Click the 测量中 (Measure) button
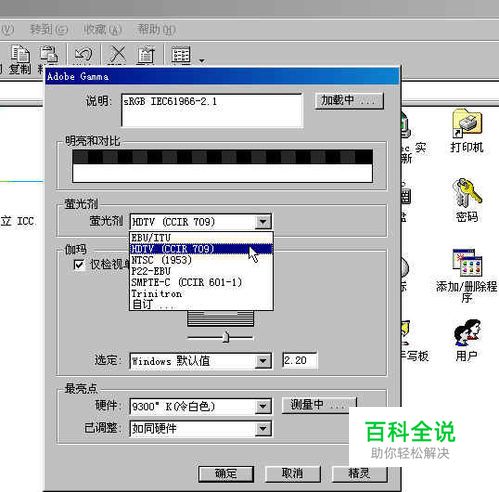Screen dimensions: 499x492 coord(319,405)
